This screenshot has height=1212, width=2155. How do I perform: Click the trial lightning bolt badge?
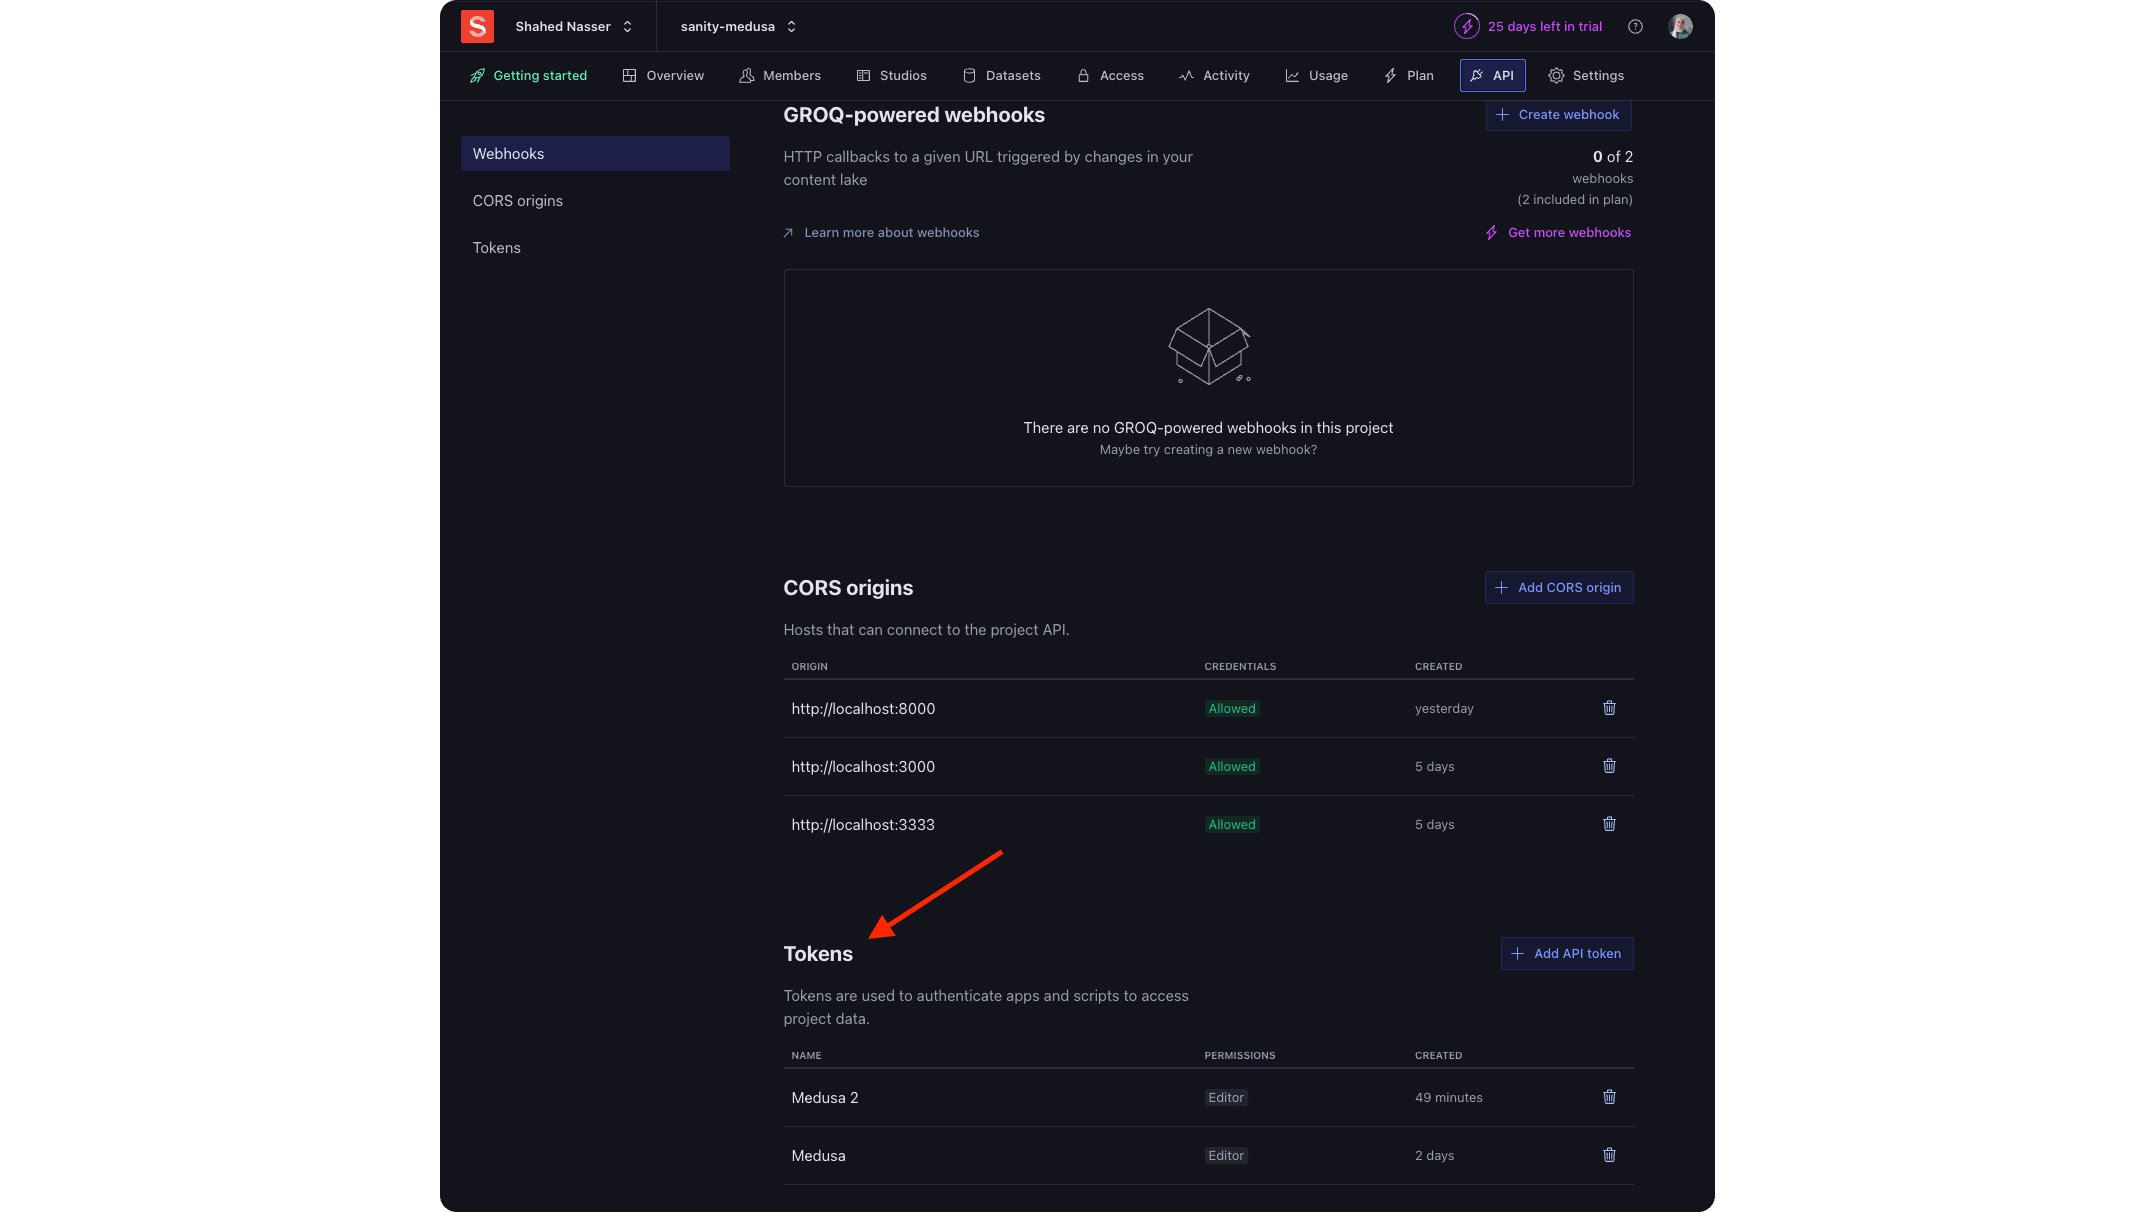1467,26
